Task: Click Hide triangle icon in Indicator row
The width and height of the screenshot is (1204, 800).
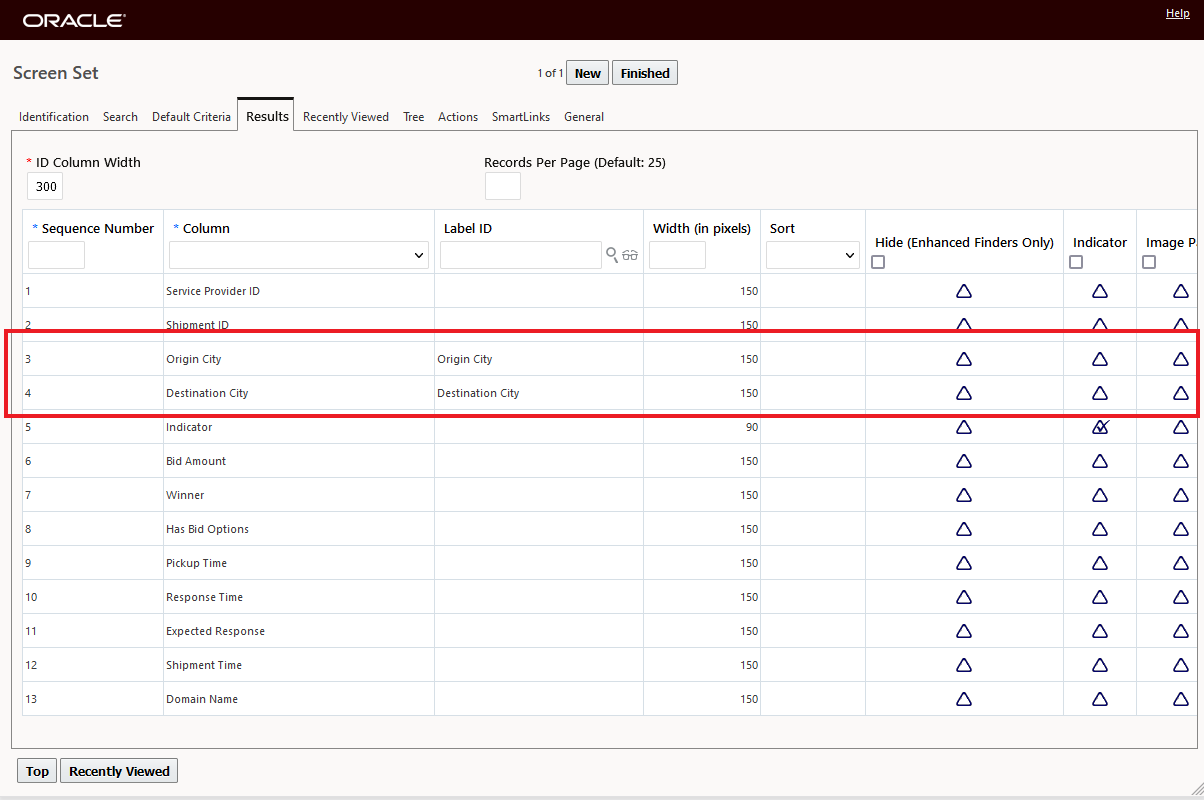Action: click(964, 427)
